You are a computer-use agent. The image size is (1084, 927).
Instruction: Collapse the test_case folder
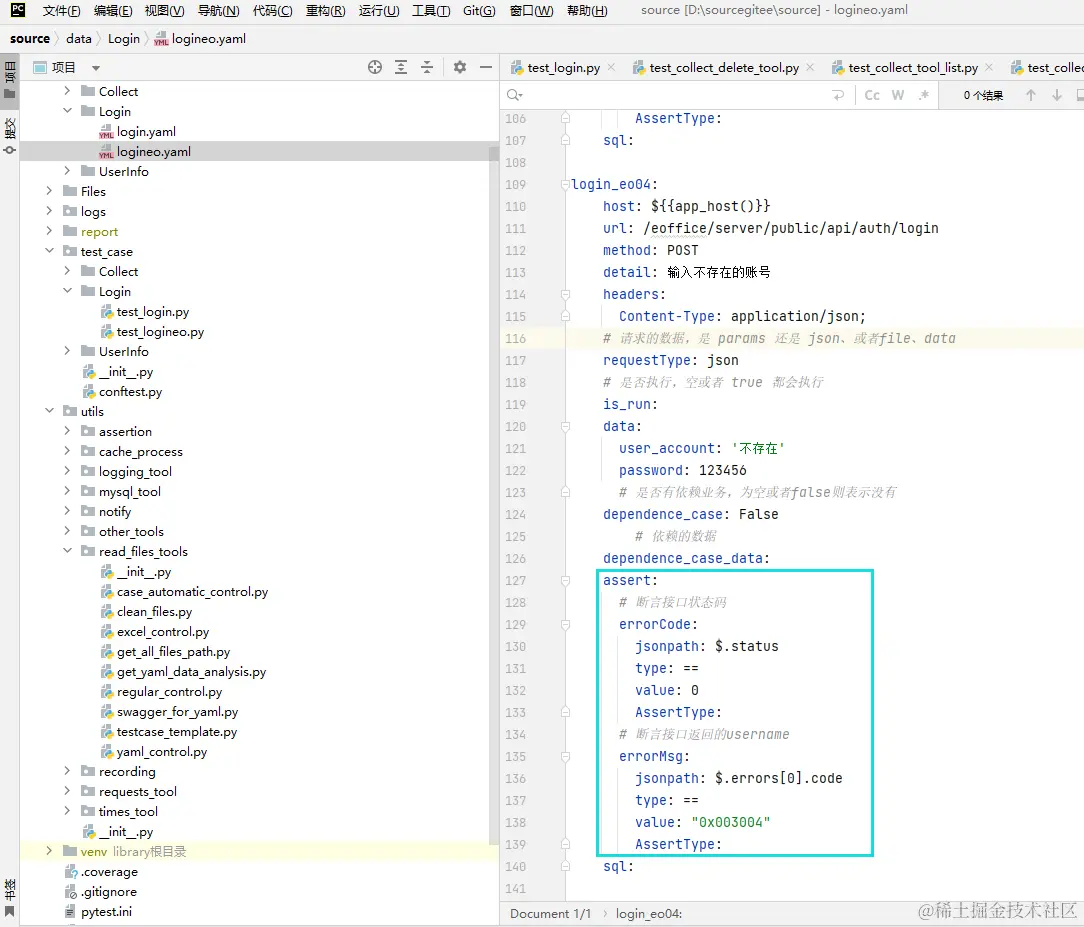tap(49, 252)
